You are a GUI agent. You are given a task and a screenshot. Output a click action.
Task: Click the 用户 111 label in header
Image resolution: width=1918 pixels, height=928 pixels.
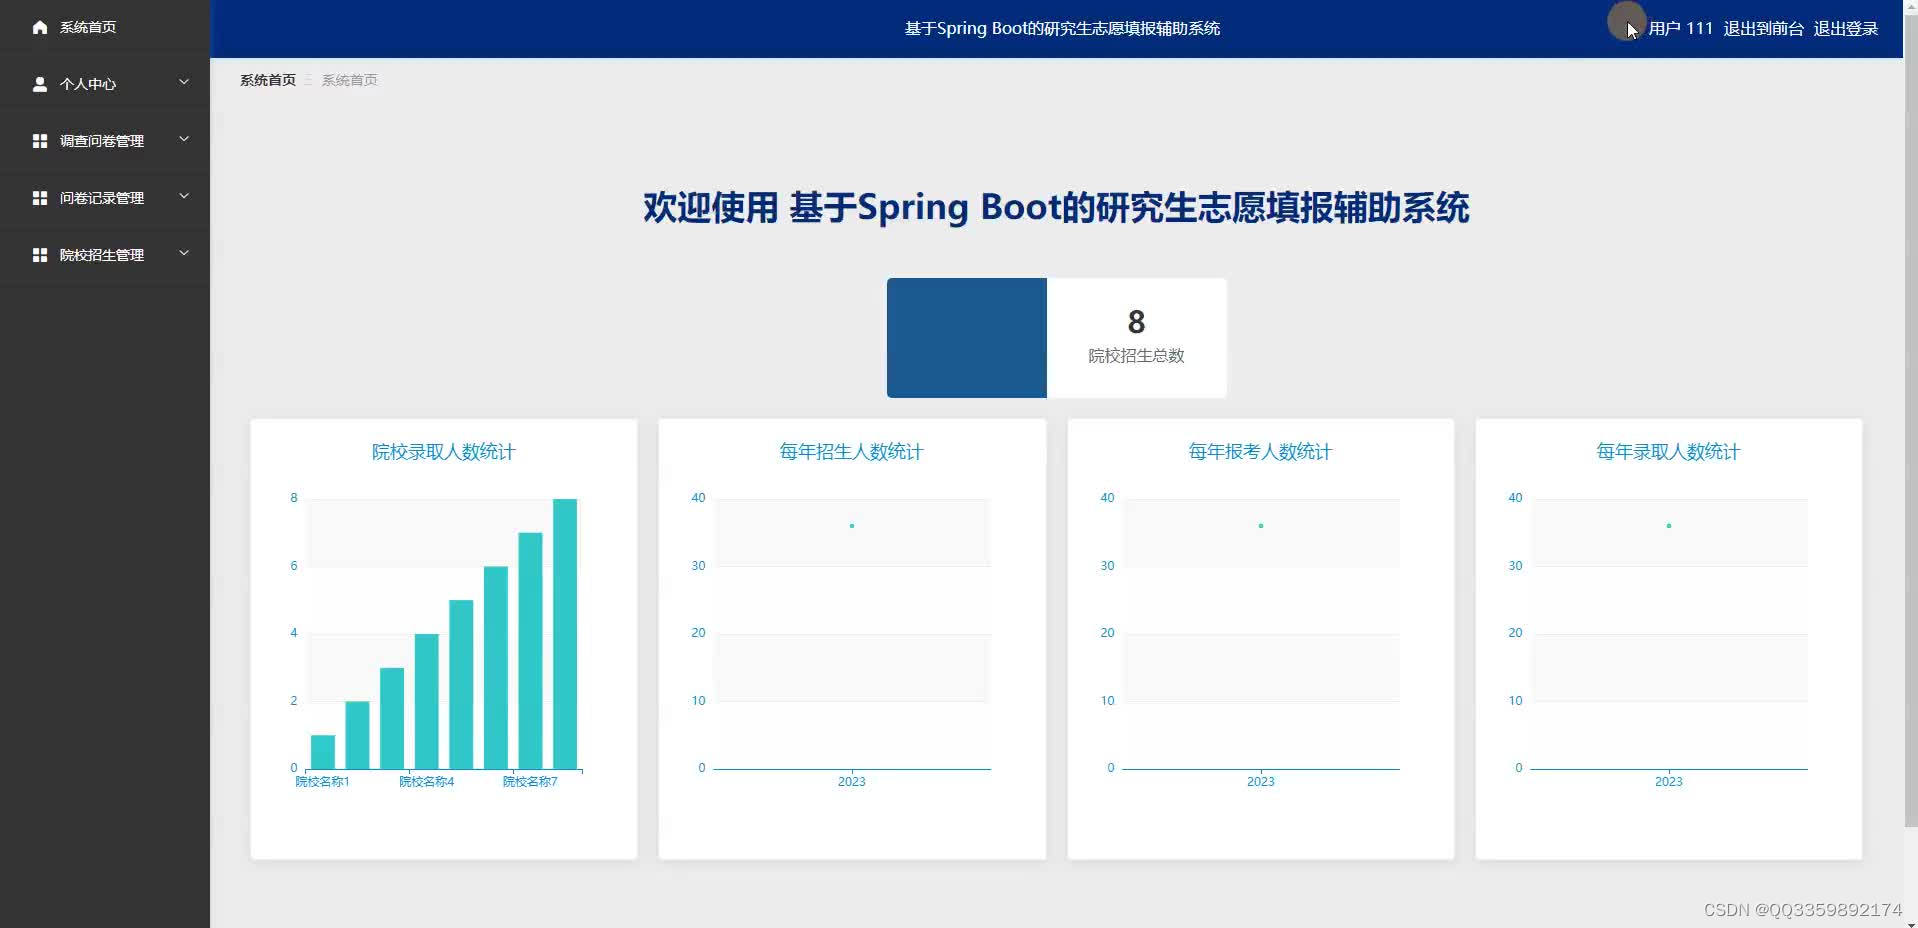tap(1680, 29)
